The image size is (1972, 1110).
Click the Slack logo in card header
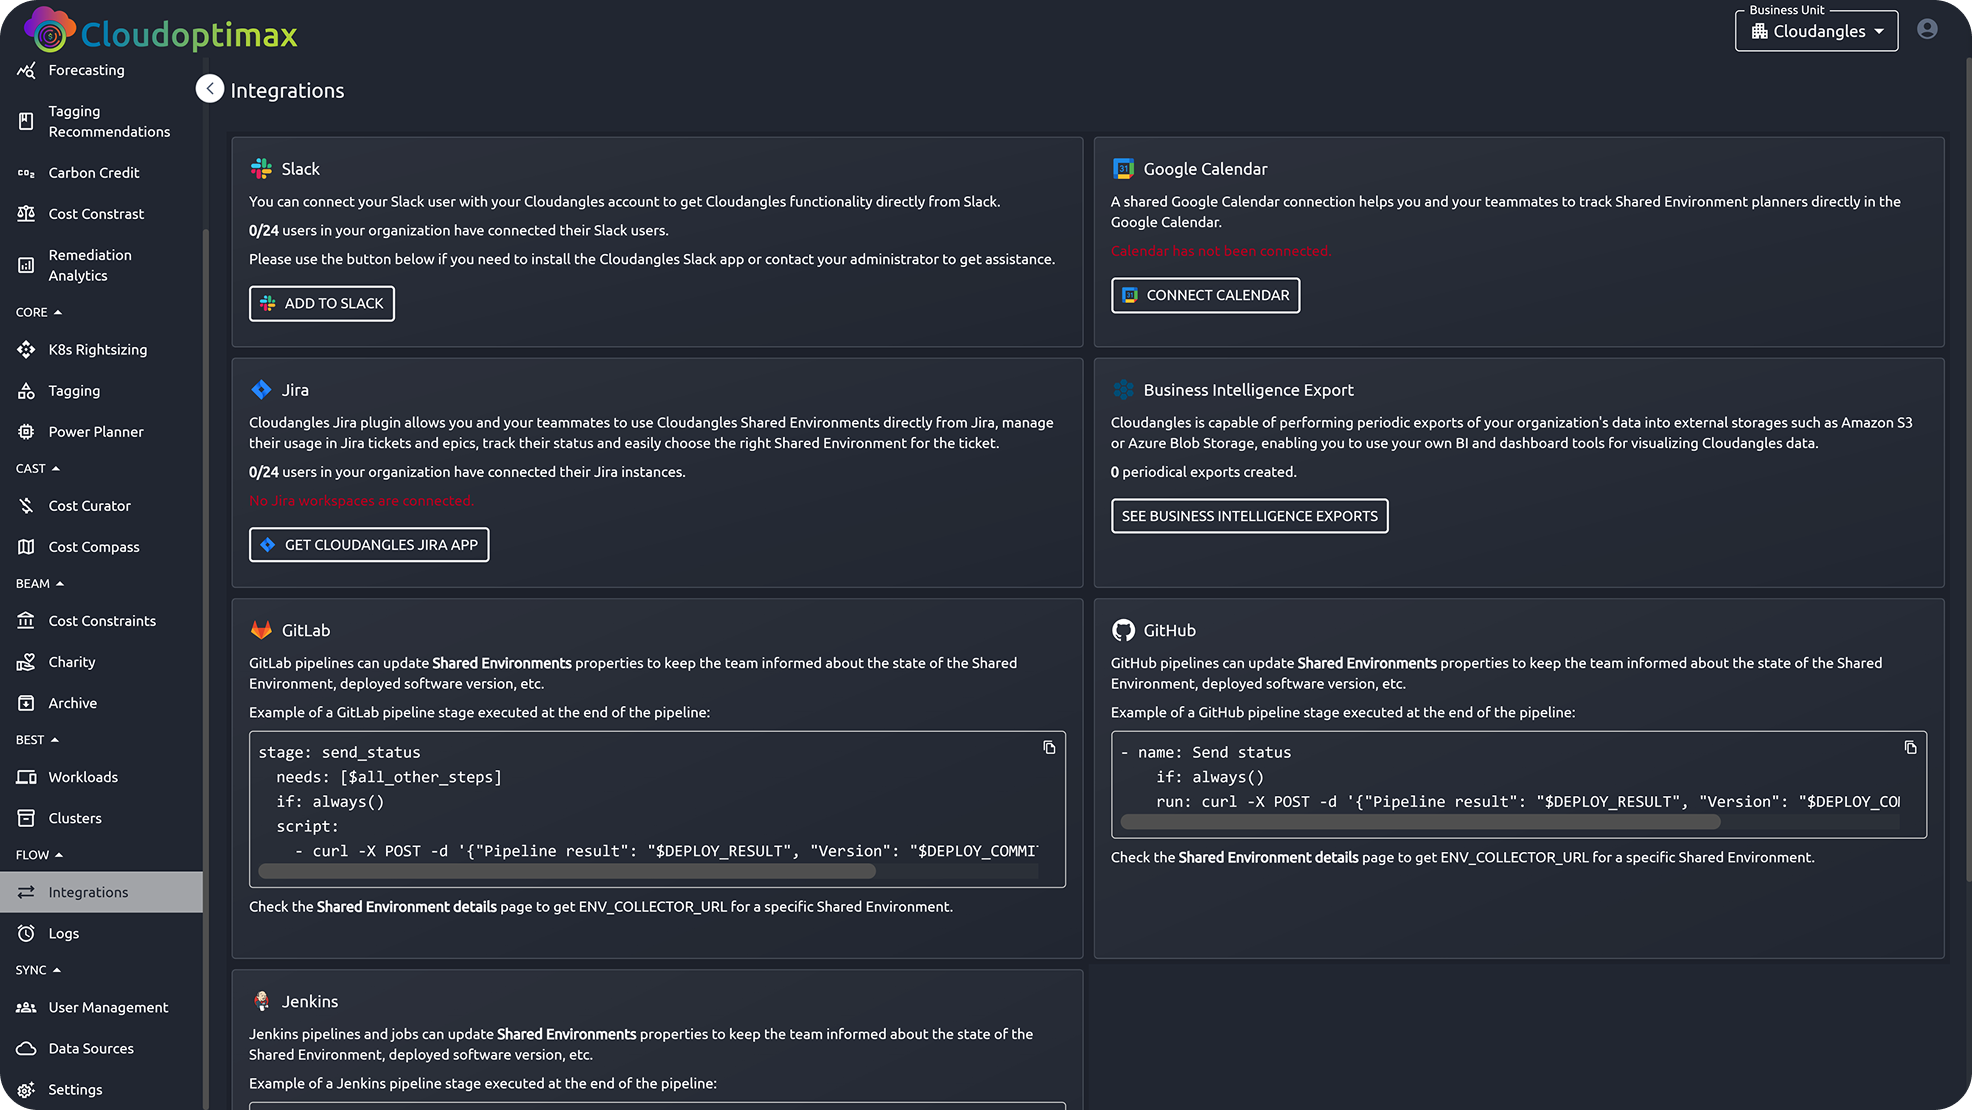coord(261,169)
